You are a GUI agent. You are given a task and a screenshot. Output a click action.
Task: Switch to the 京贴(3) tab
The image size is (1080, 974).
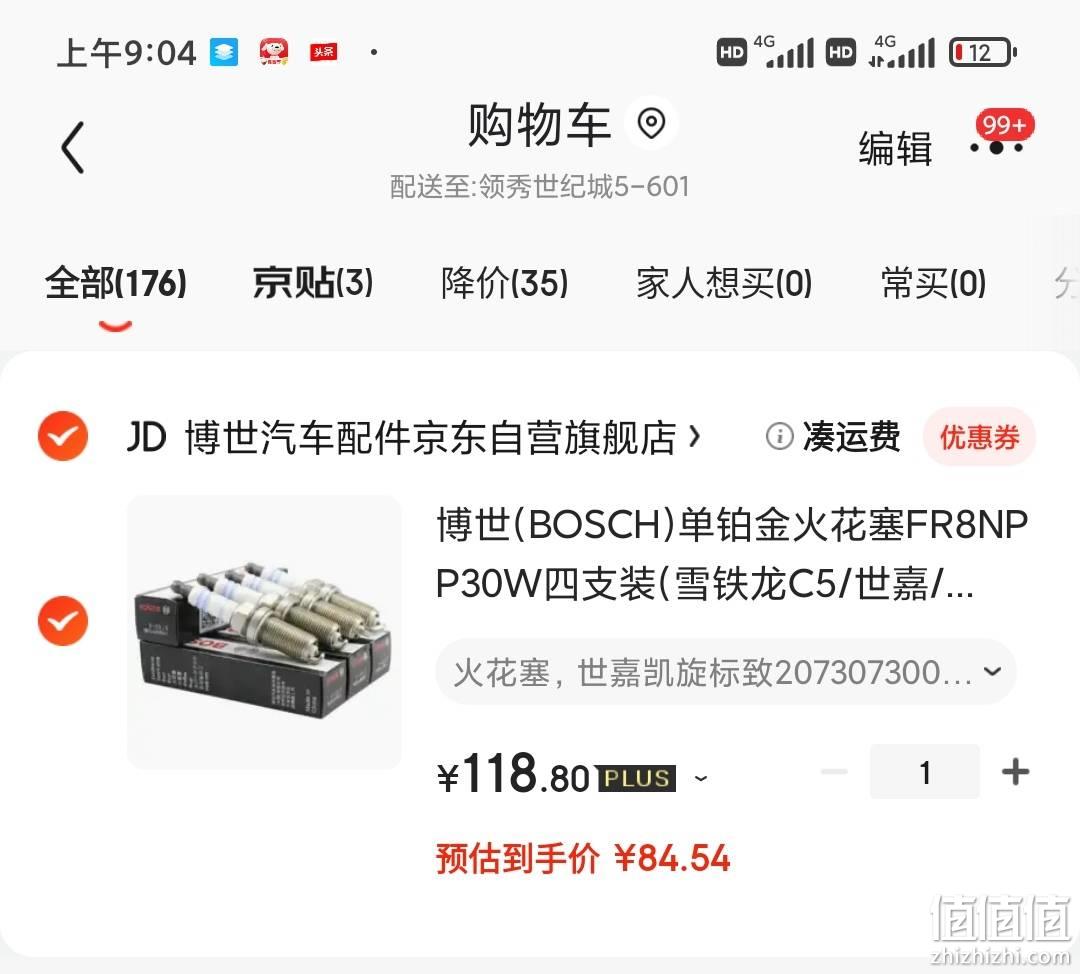[x=313, y=283]
